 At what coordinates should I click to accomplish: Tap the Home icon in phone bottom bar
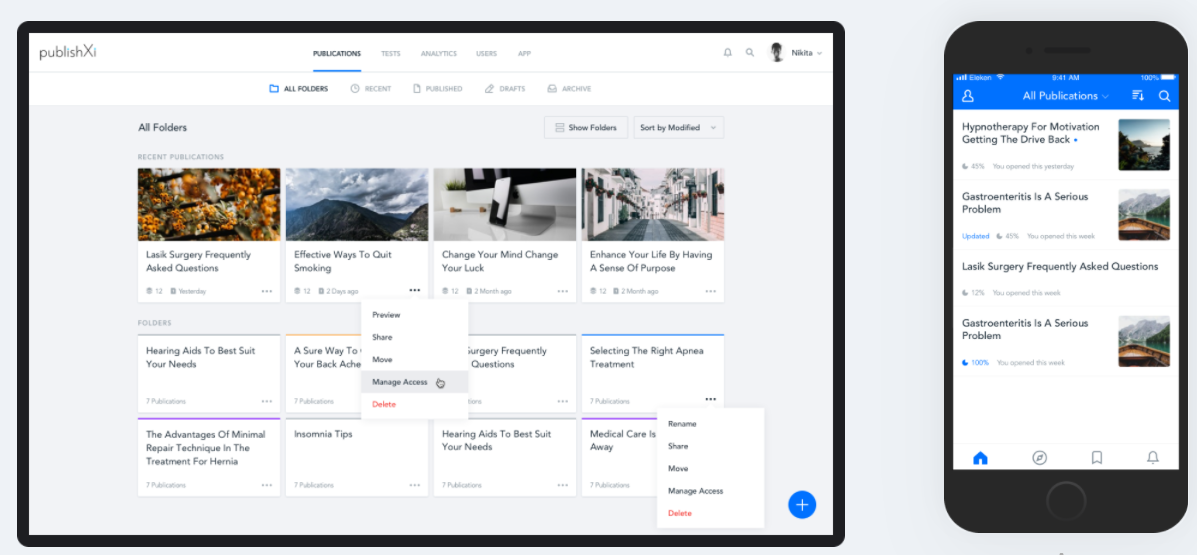click(981, 458)
